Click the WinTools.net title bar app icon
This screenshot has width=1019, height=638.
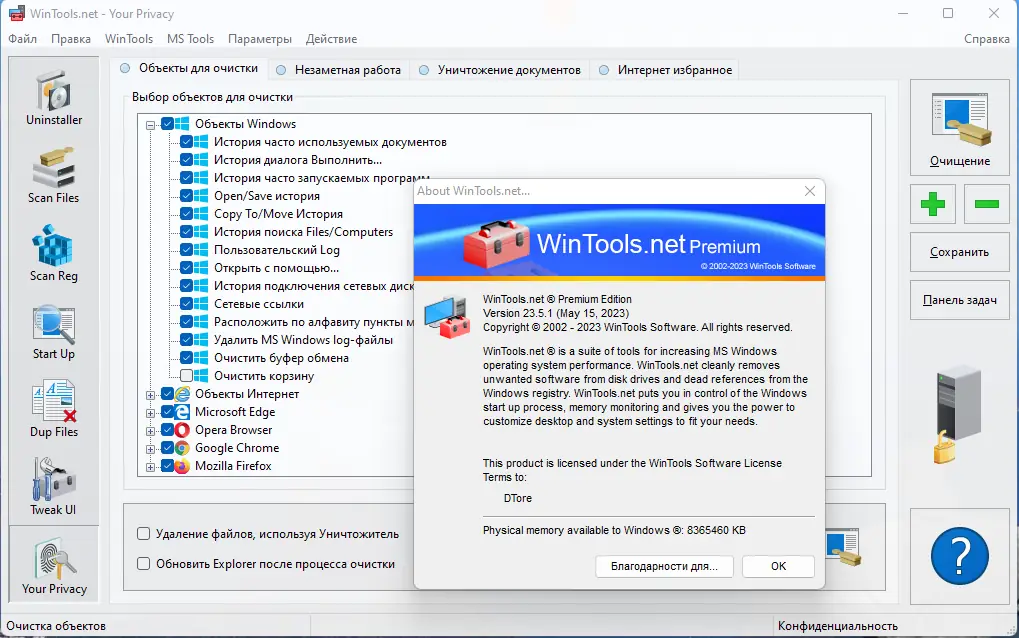[x=16, y=13]
